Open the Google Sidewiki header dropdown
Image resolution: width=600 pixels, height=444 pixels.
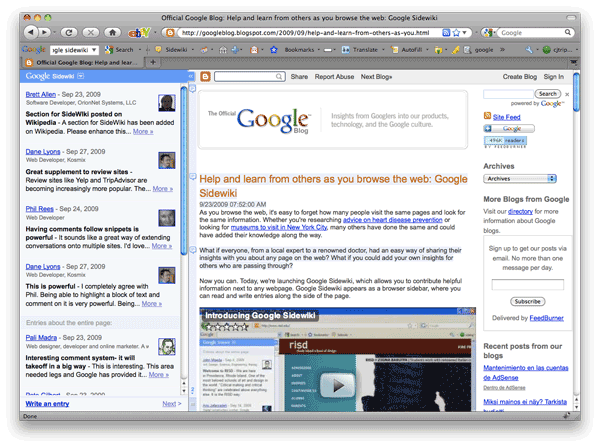(81, 76)
